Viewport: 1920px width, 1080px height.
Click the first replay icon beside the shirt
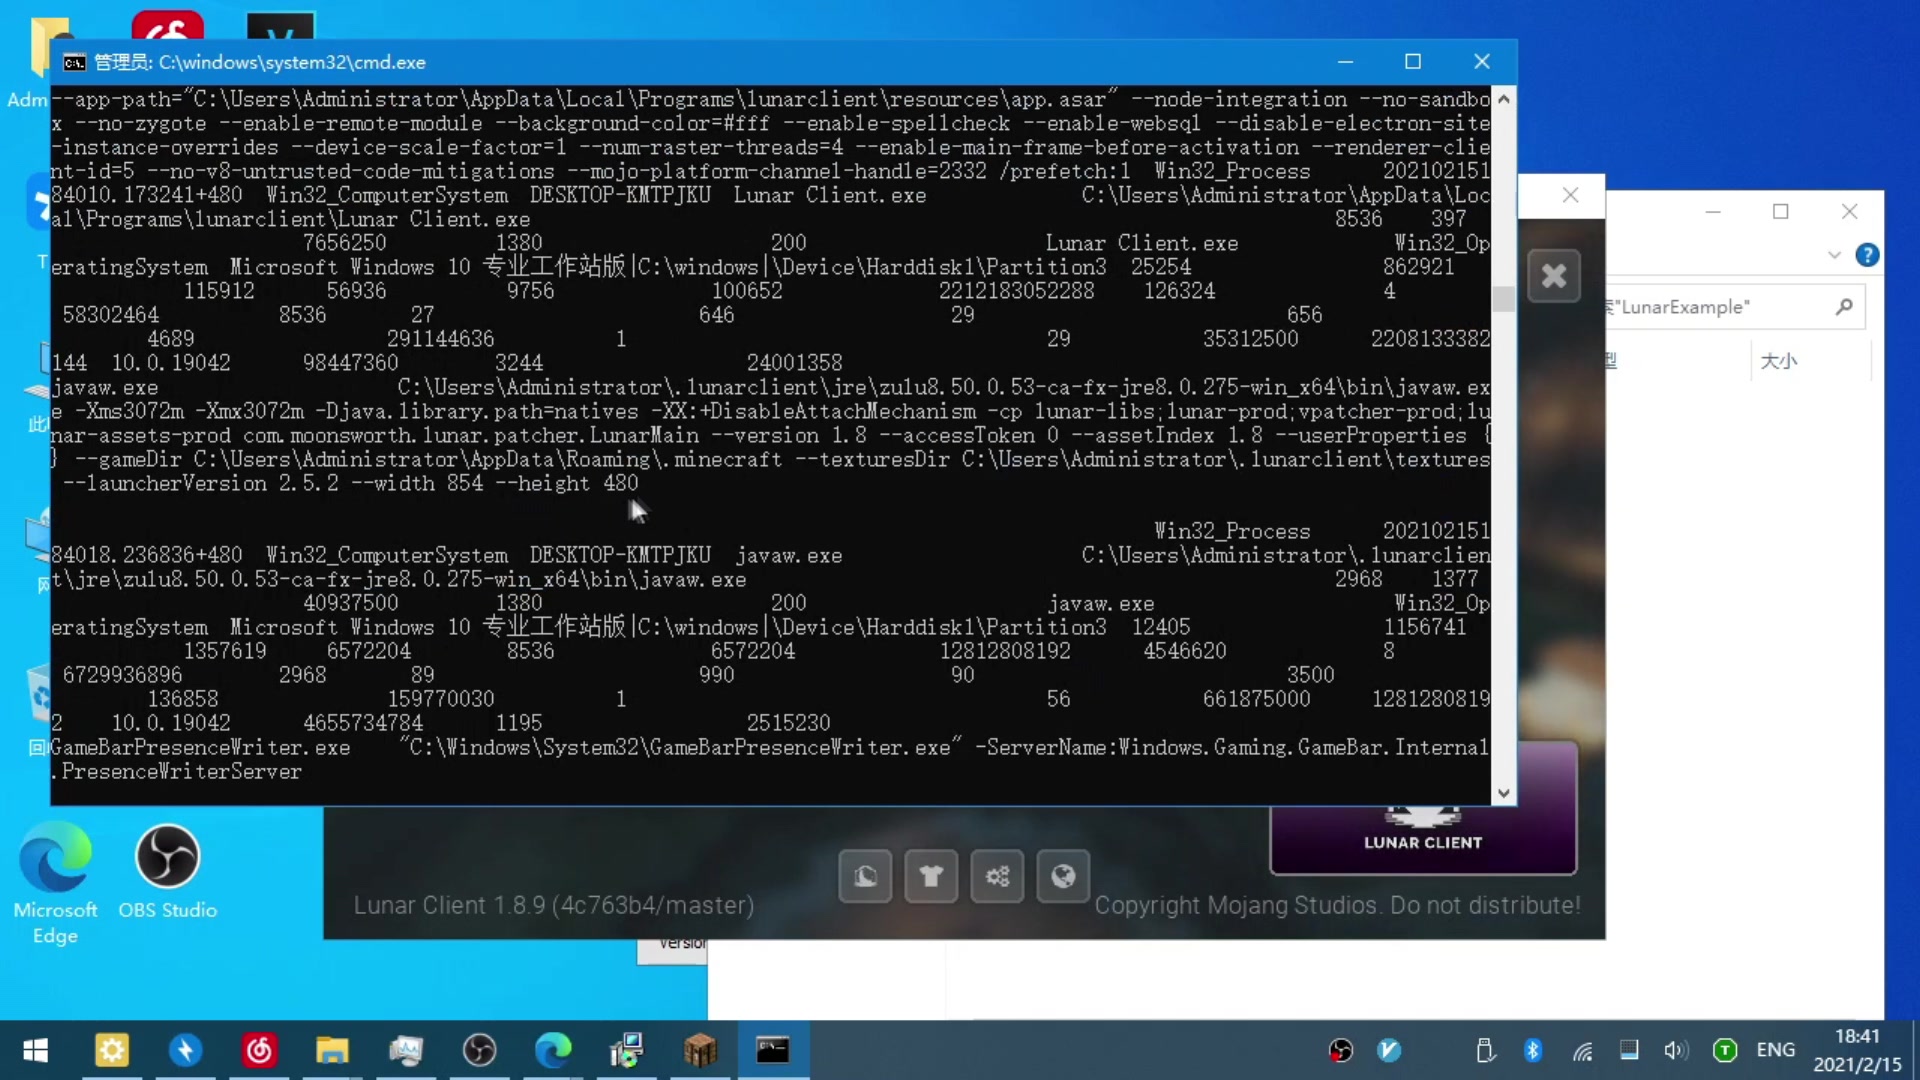coord(865,877)
